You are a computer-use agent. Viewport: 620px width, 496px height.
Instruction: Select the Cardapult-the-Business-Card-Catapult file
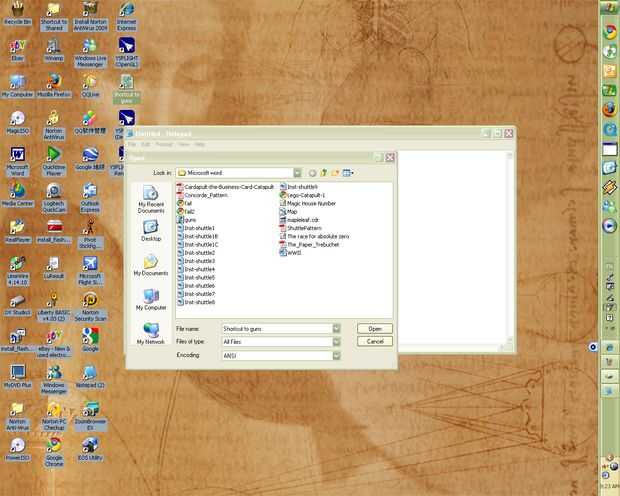[x=225, y=187]
